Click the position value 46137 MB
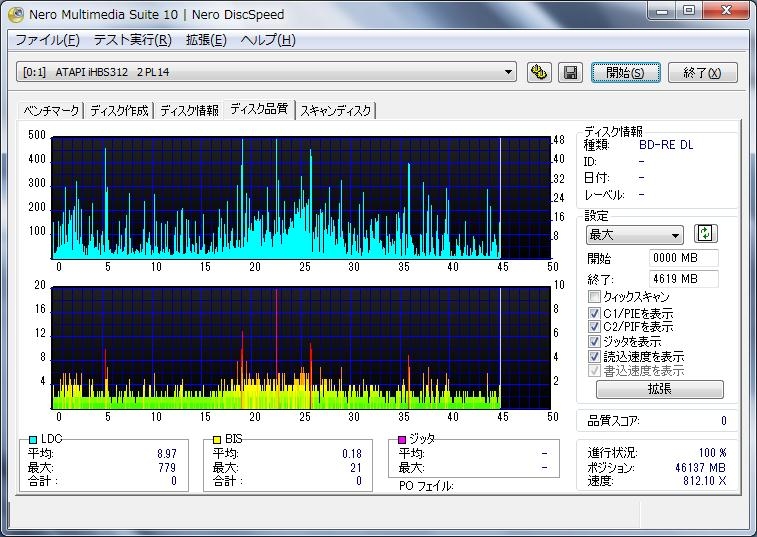The width and height of the screenshot is (757, 537). click(x=700, y=467)
